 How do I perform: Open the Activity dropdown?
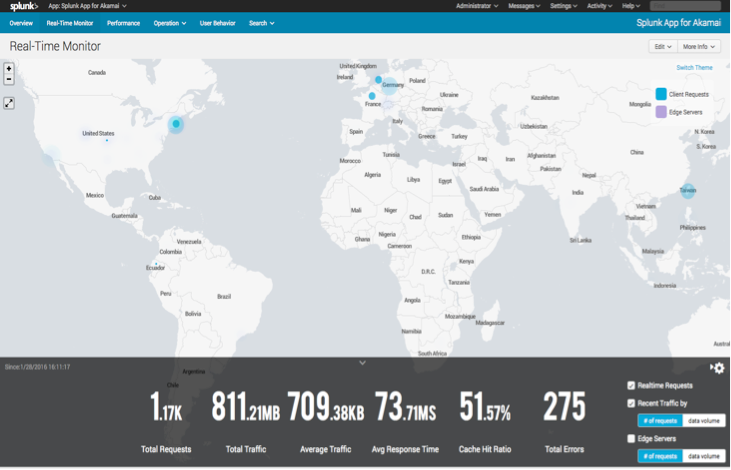(600, 6)
